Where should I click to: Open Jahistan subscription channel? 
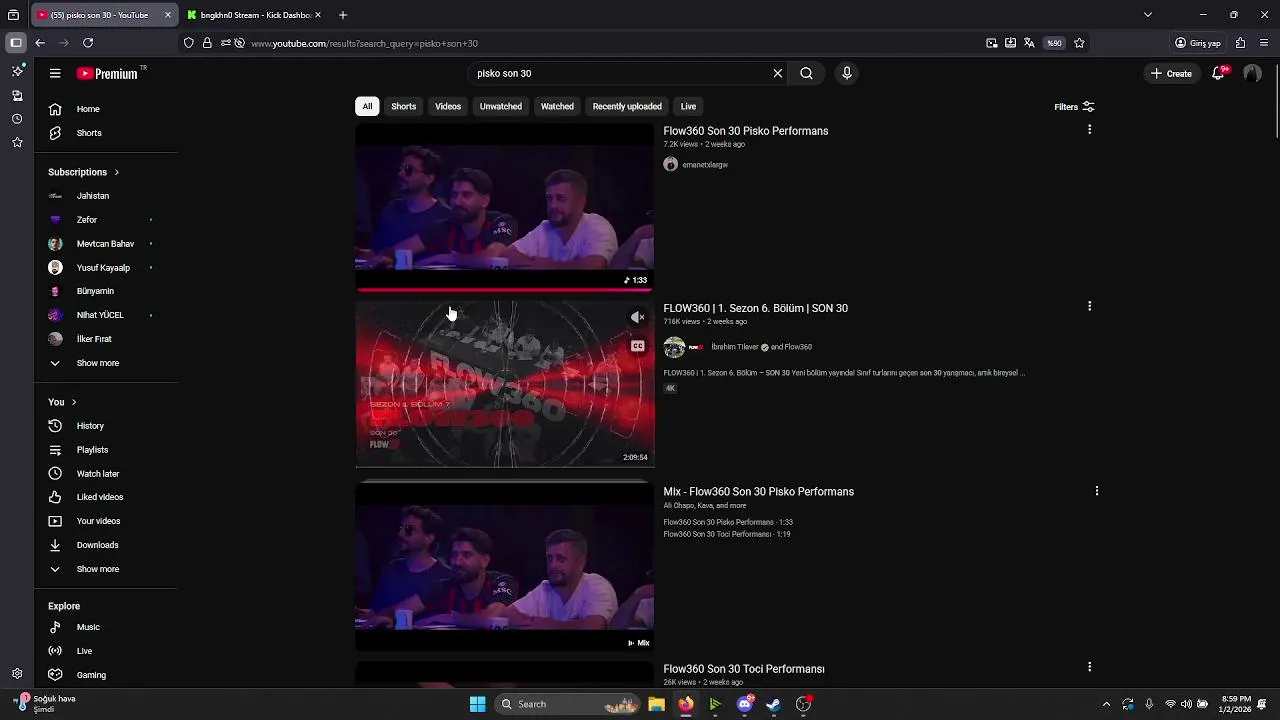[93, 196]
